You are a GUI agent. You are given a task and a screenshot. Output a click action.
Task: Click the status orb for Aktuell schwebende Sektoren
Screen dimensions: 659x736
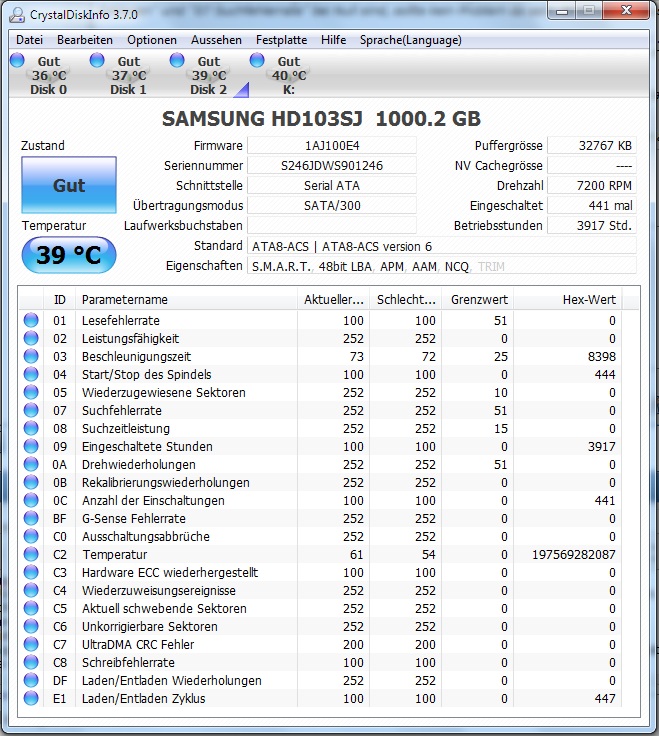point(31,608)
